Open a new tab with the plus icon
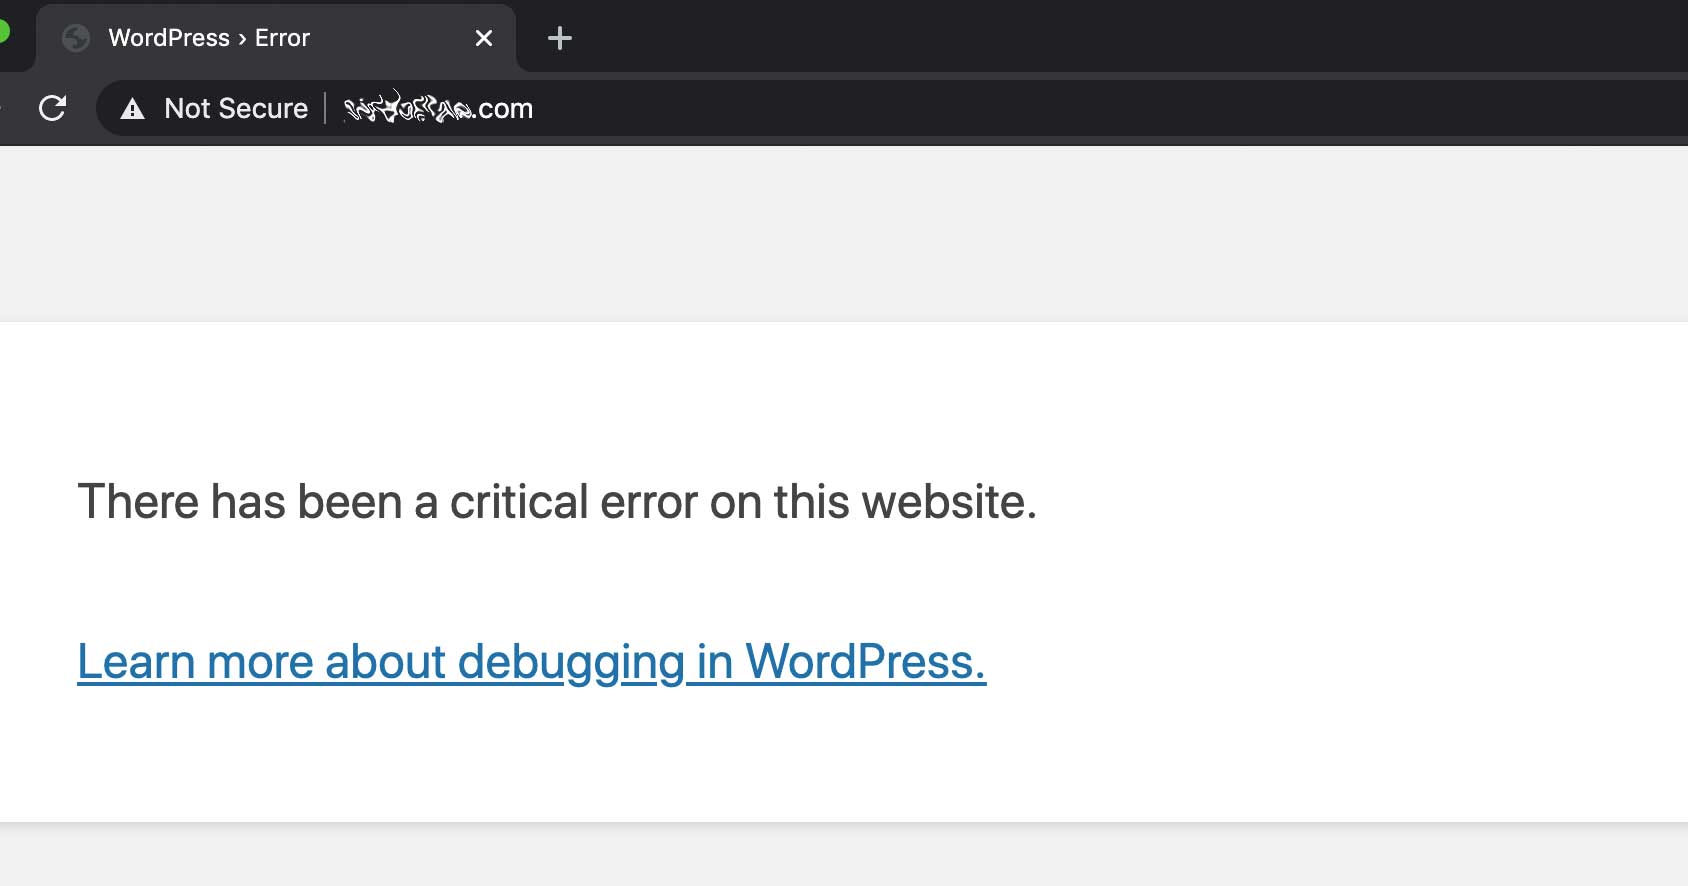This screenshot has width=1688, height=886. click(560, 38)
